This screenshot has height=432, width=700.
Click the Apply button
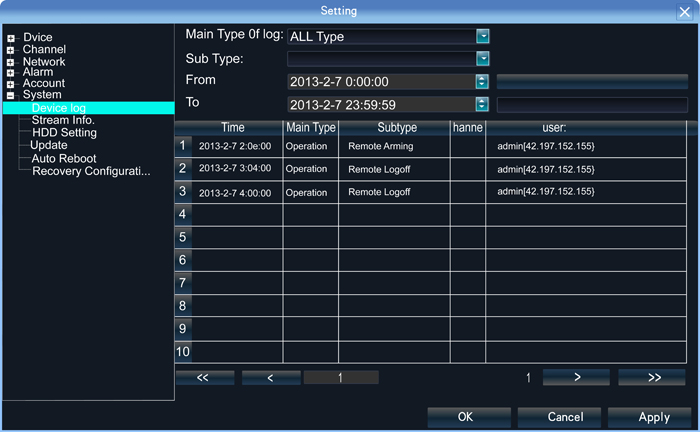coord(650,417)
